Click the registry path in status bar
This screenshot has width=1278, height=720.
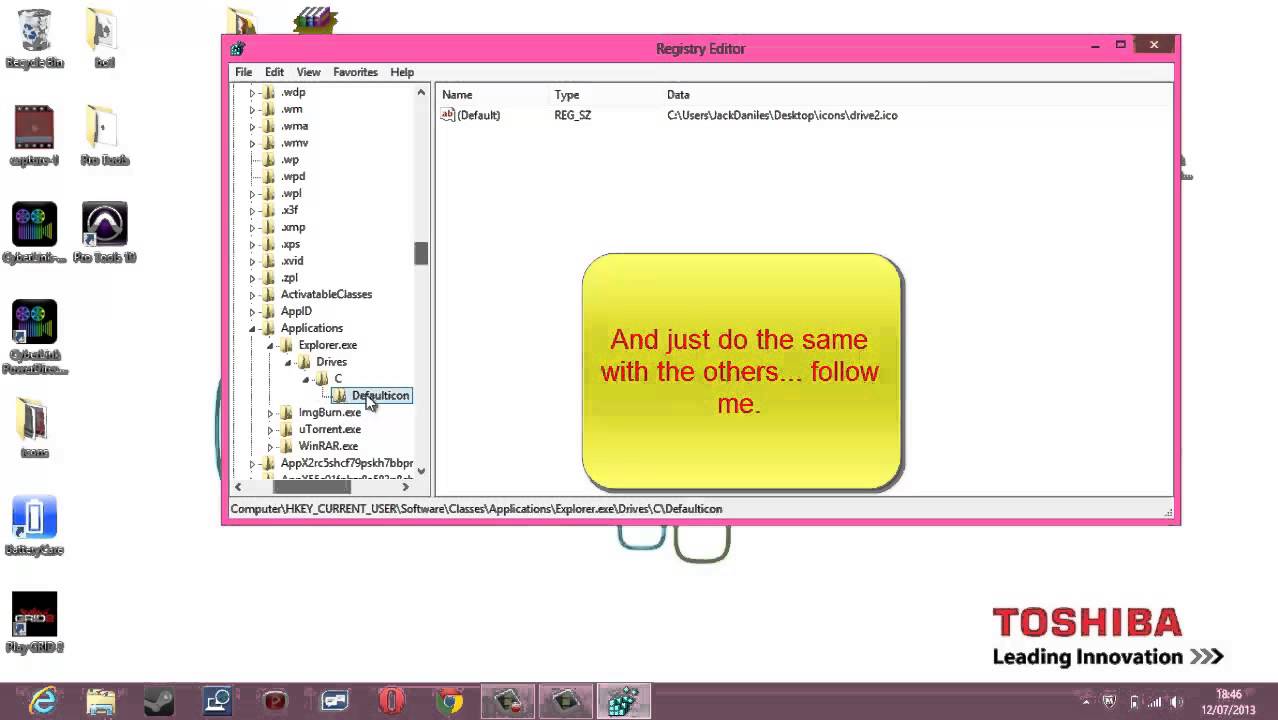tap(476, 509)
